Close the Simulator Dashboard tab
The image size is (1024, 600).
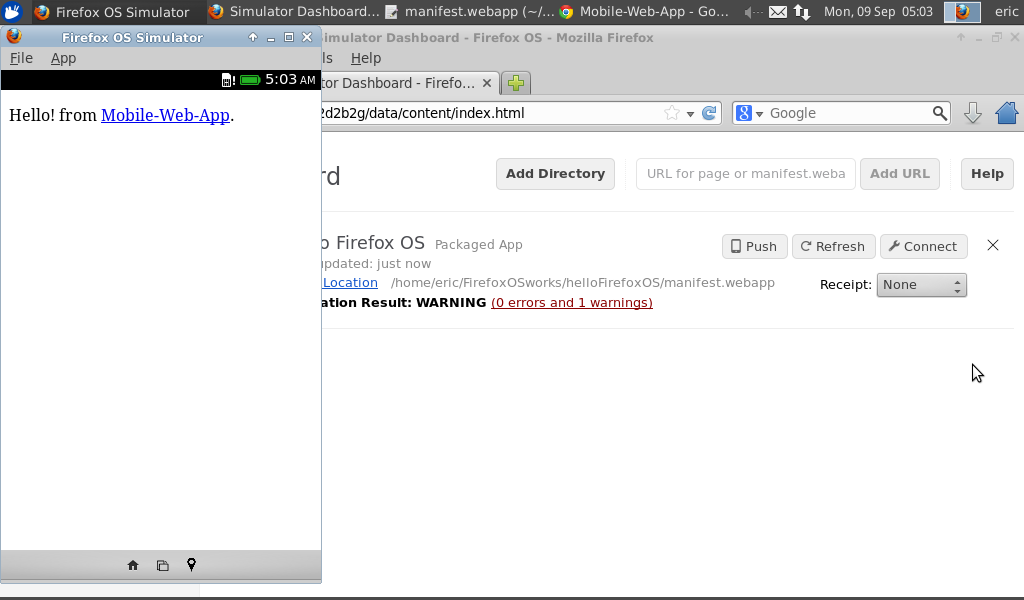(487, 83)
